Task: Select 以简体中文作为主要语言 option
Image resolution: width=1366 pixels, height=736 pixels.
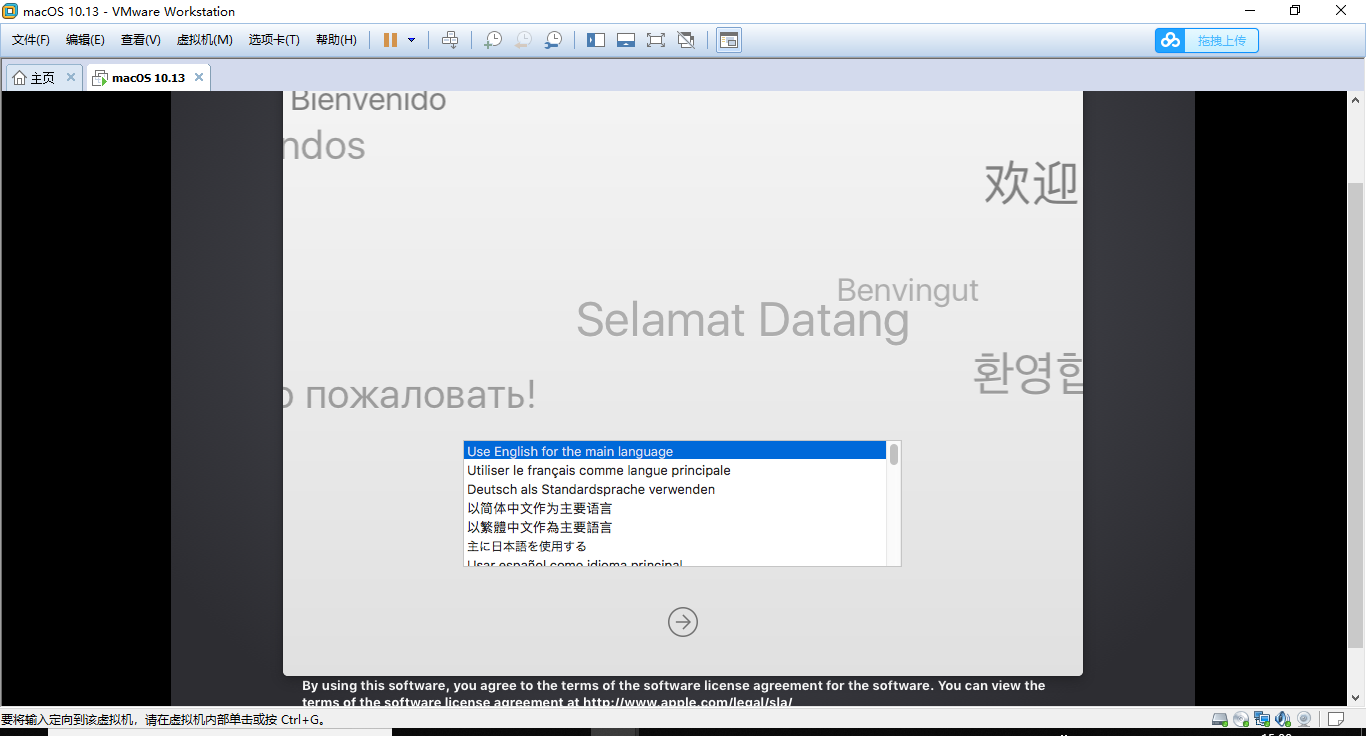Action: [x=675, y=509]
